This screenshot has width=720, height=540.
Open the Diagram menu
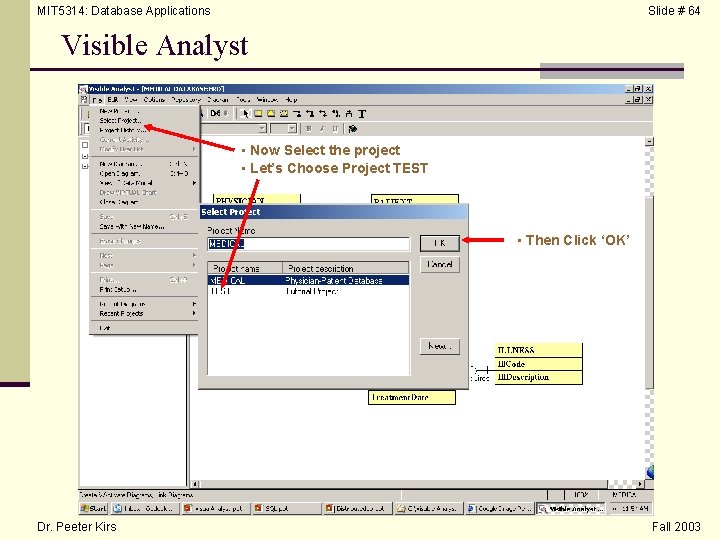(218, 100)
